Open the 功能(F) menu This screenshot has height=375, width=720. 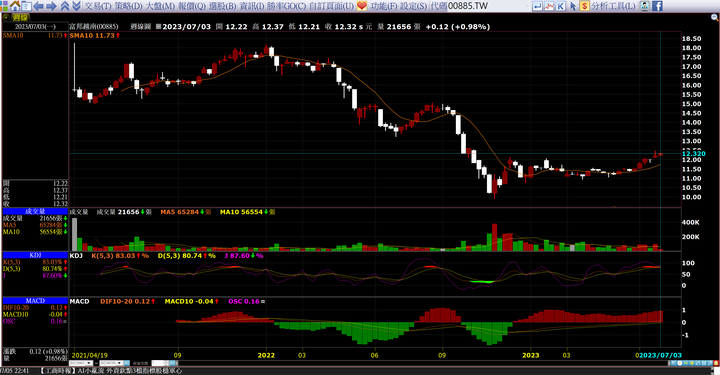384,6
